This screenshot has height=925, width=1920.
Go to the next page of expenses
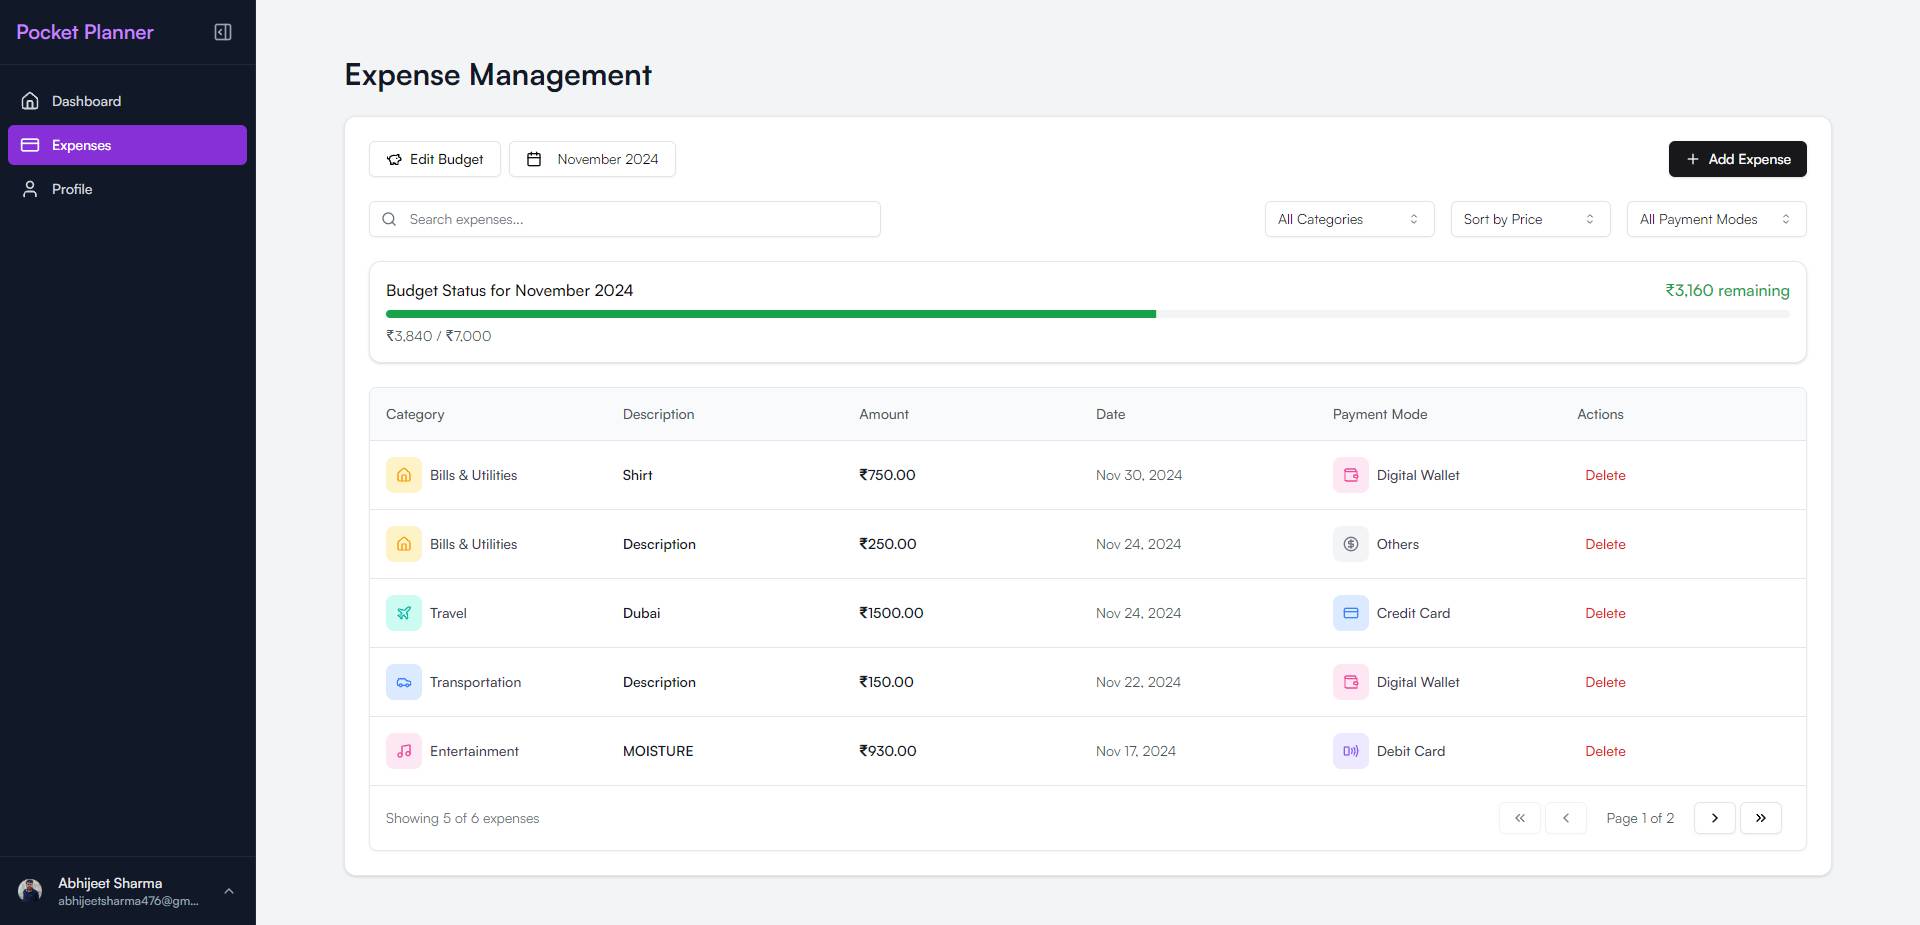coord(1714,818)
